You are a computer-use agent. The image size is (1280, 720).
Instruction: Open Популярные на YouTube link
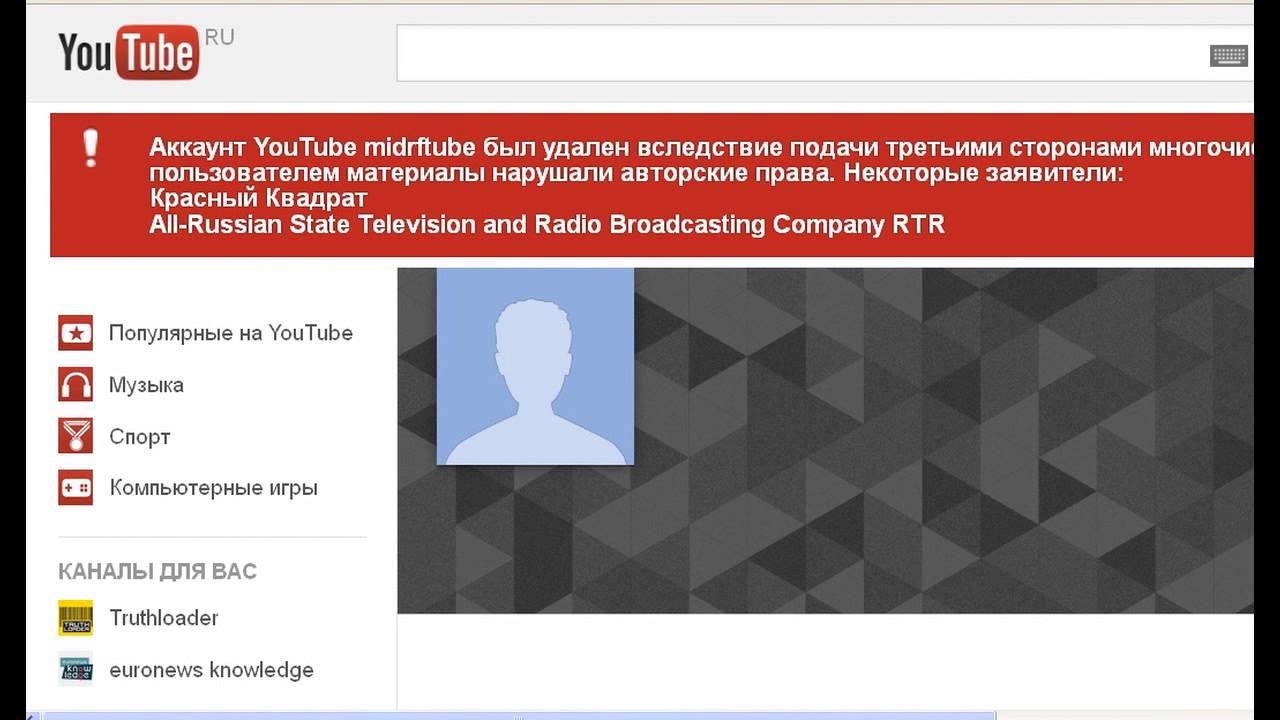tap(231, 333)
